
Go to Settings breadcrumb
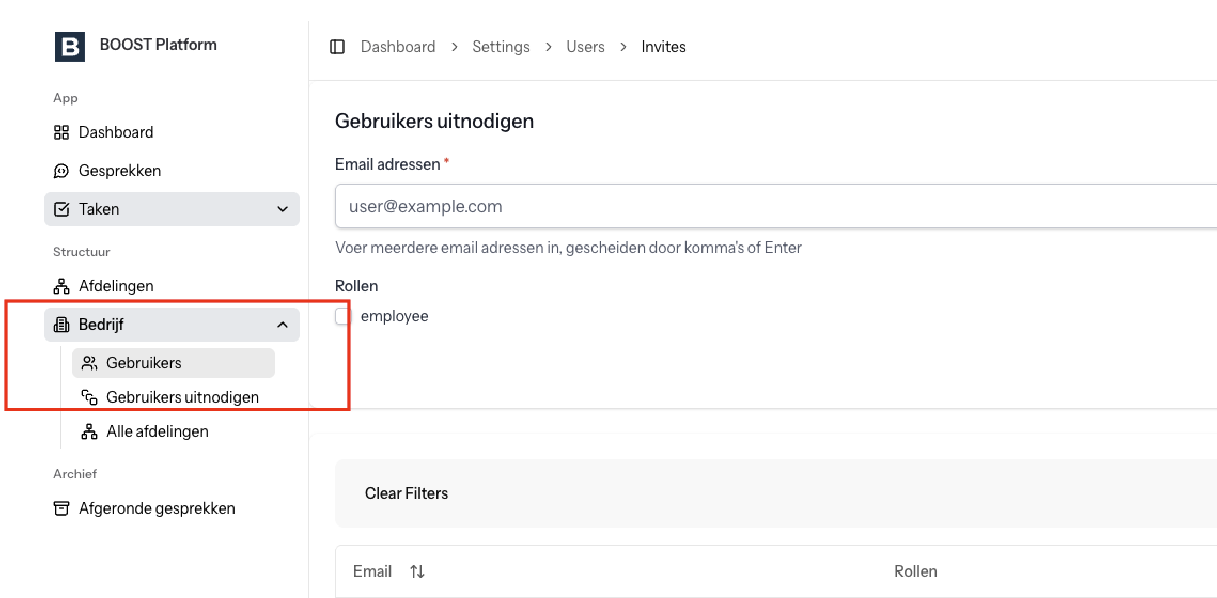tap(501, 47)
